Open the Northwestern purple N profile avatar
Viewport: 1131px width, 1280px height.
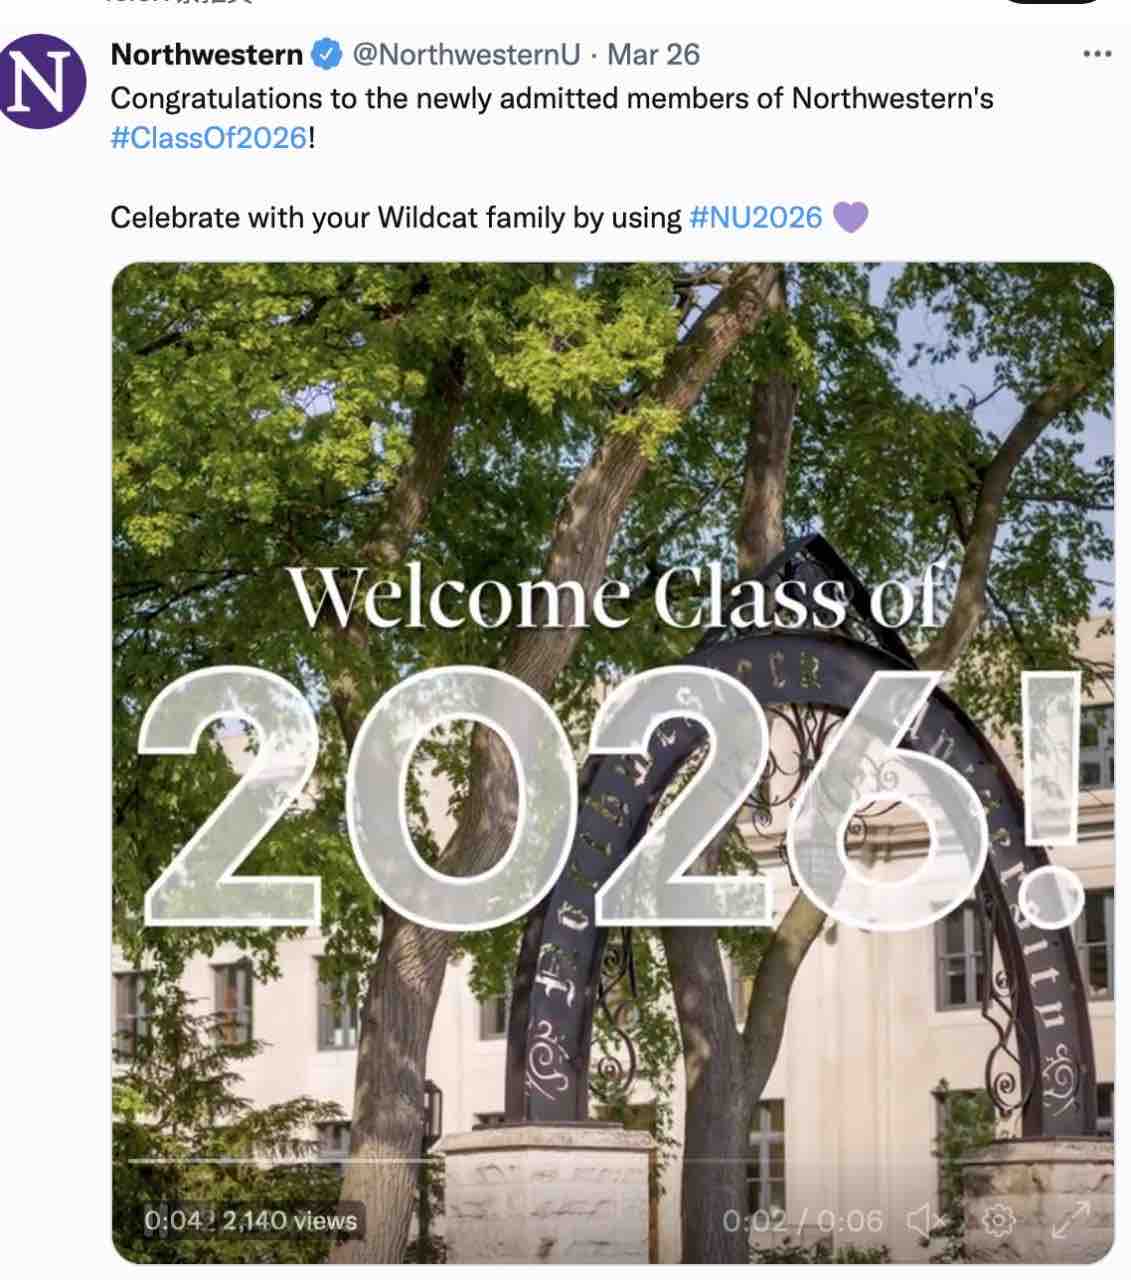click(x=41, y=81)
